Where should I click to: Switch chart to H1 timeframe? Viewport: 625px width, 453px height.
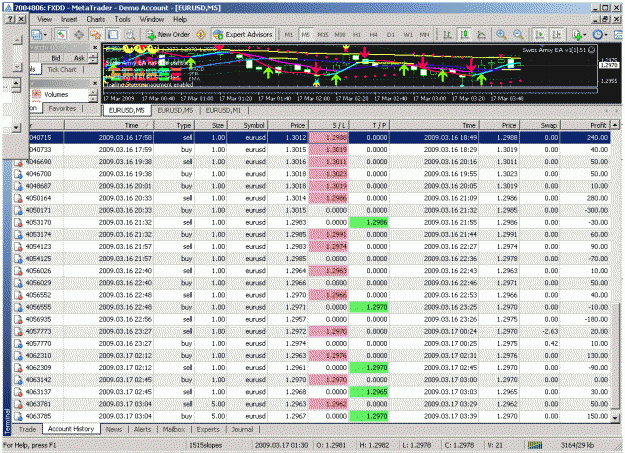357,35
